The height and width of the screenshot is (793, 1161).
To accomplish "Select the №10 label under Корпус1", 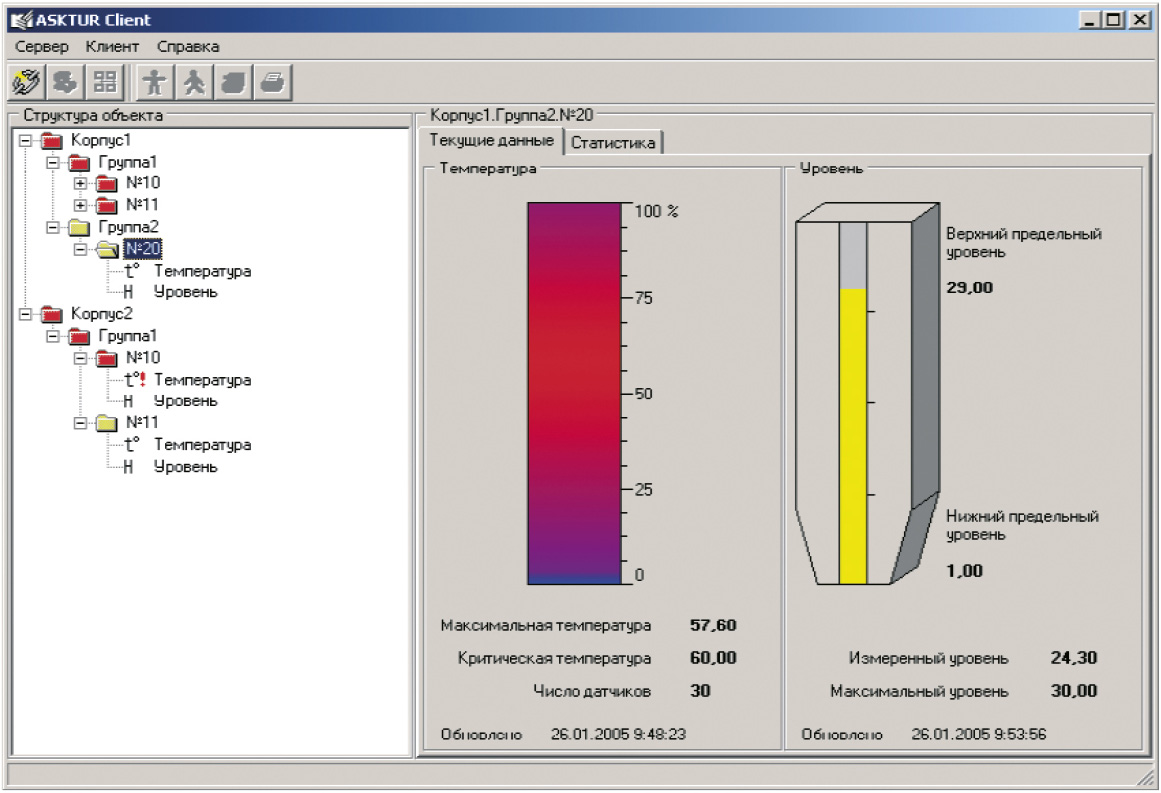I will pyautogui.click(x=143, y=183).
